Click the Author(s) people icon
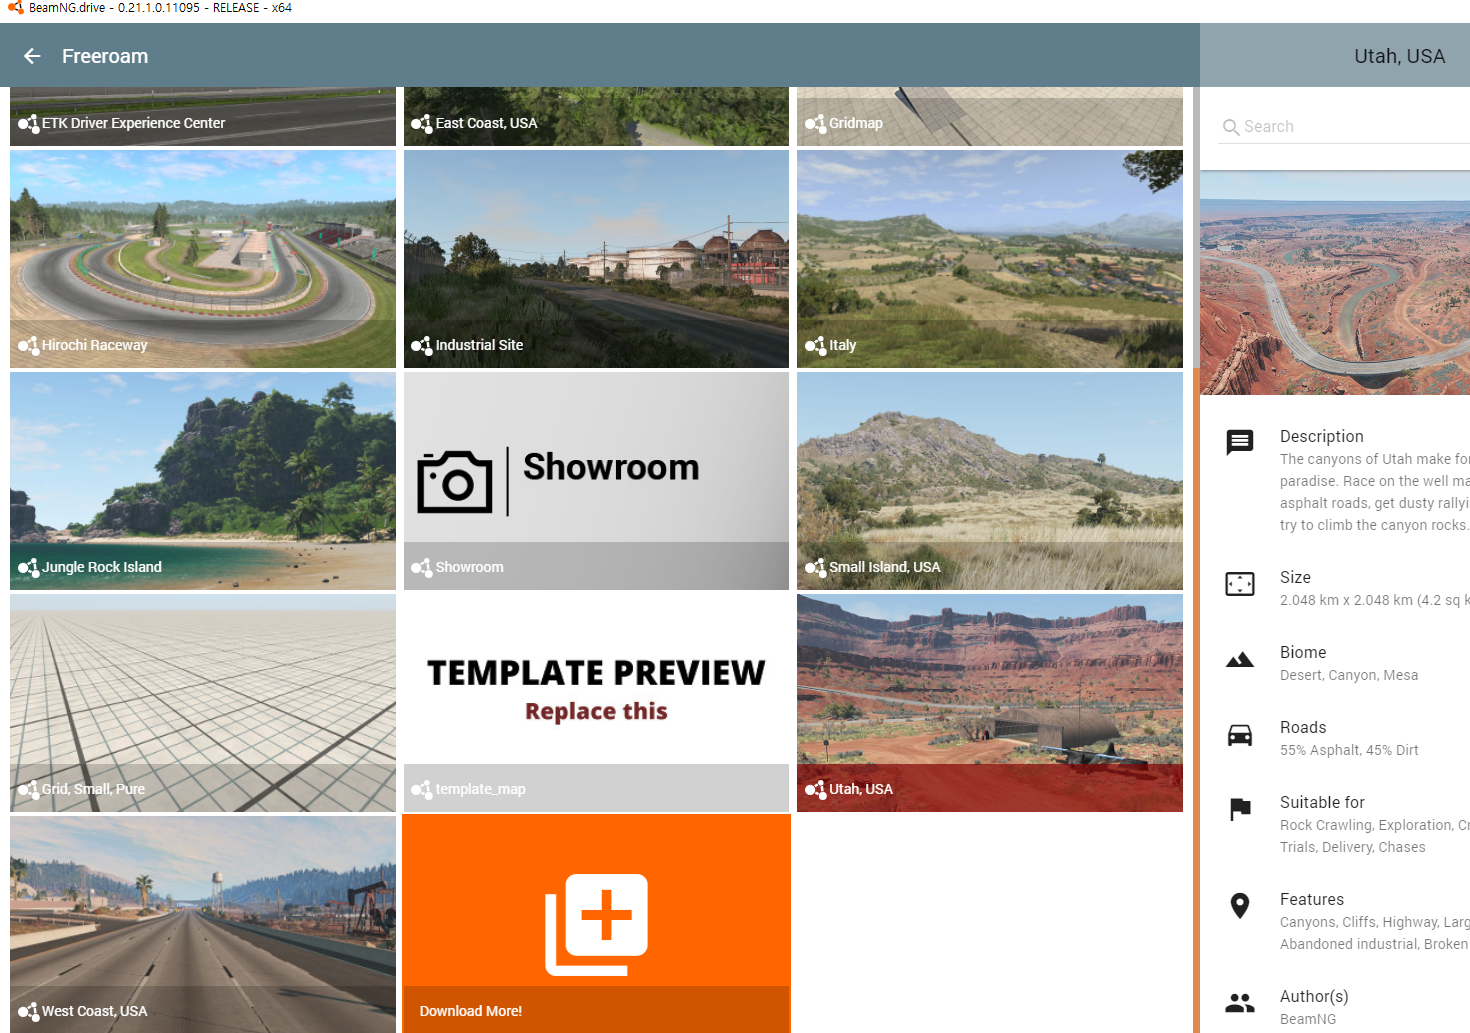 pyautogui.click(x=1240, y=1002)
